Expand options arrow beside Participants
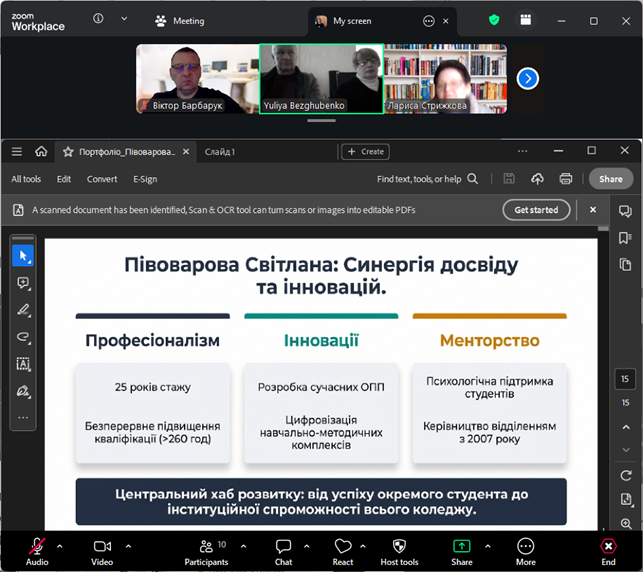The image size is (643, 572). (244, 546)
